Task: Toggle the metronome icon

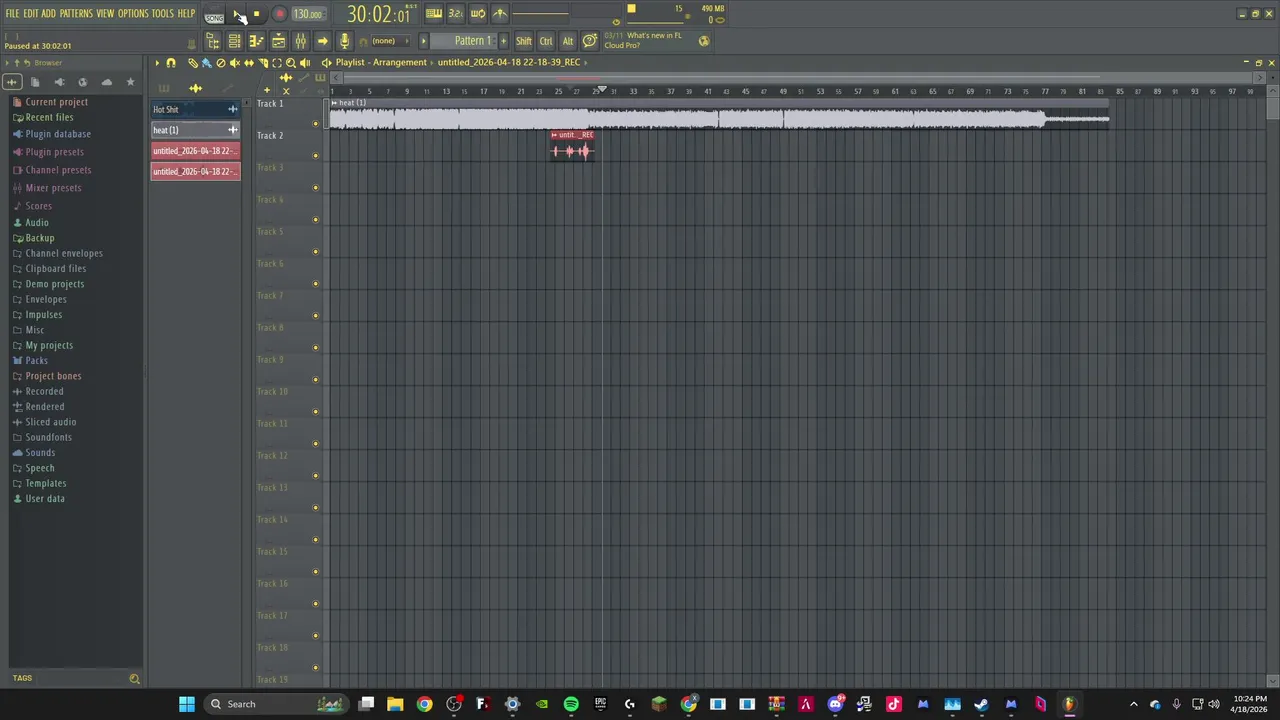Action: coord(499,14)
